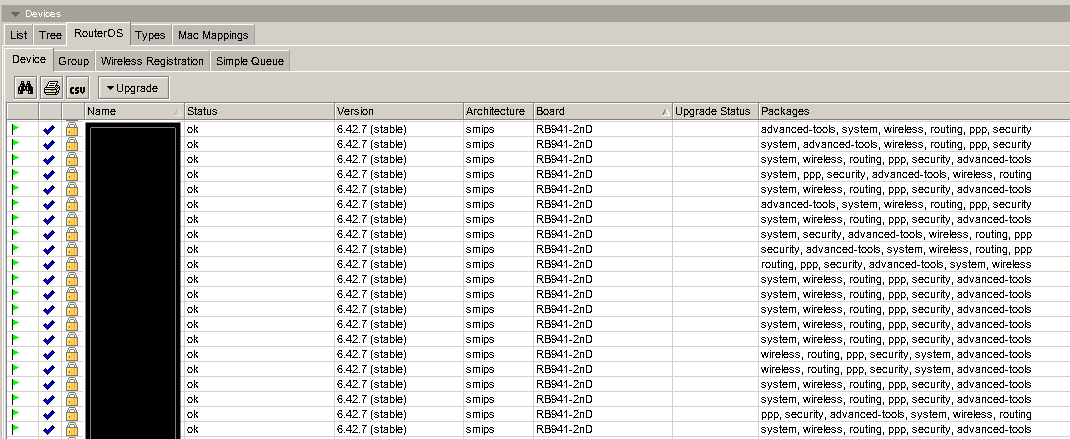Click green flag in row 'routing, ppp, security, advanced-tools, system, wireless'
Image resolution: width=1070 pixels, height=439 pixels.
16,264
